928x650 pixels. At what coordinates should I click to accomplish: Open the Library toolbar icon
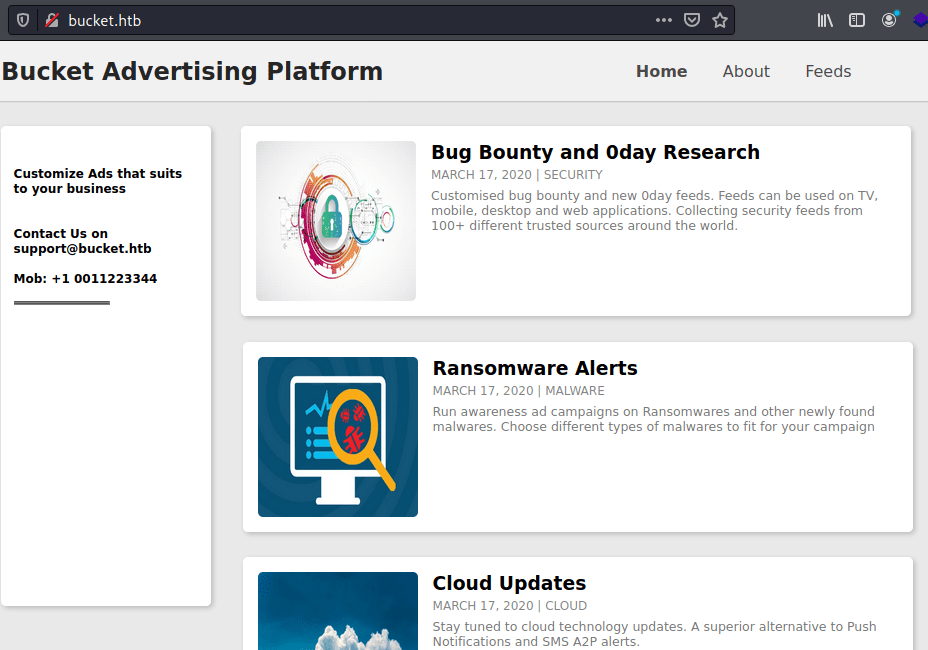tap(825, 21)
